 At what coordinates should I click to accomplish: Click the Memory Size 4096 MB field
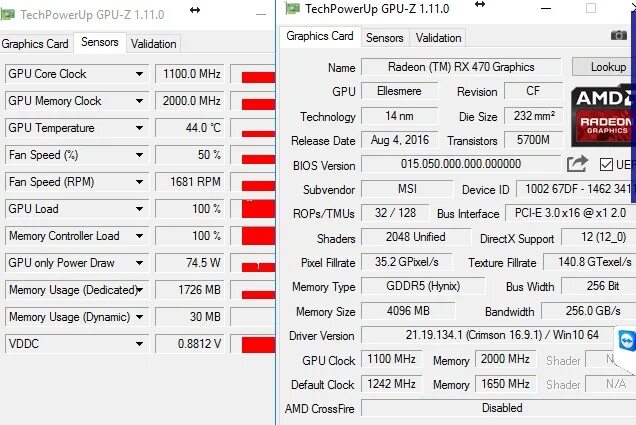pos(408,311)
